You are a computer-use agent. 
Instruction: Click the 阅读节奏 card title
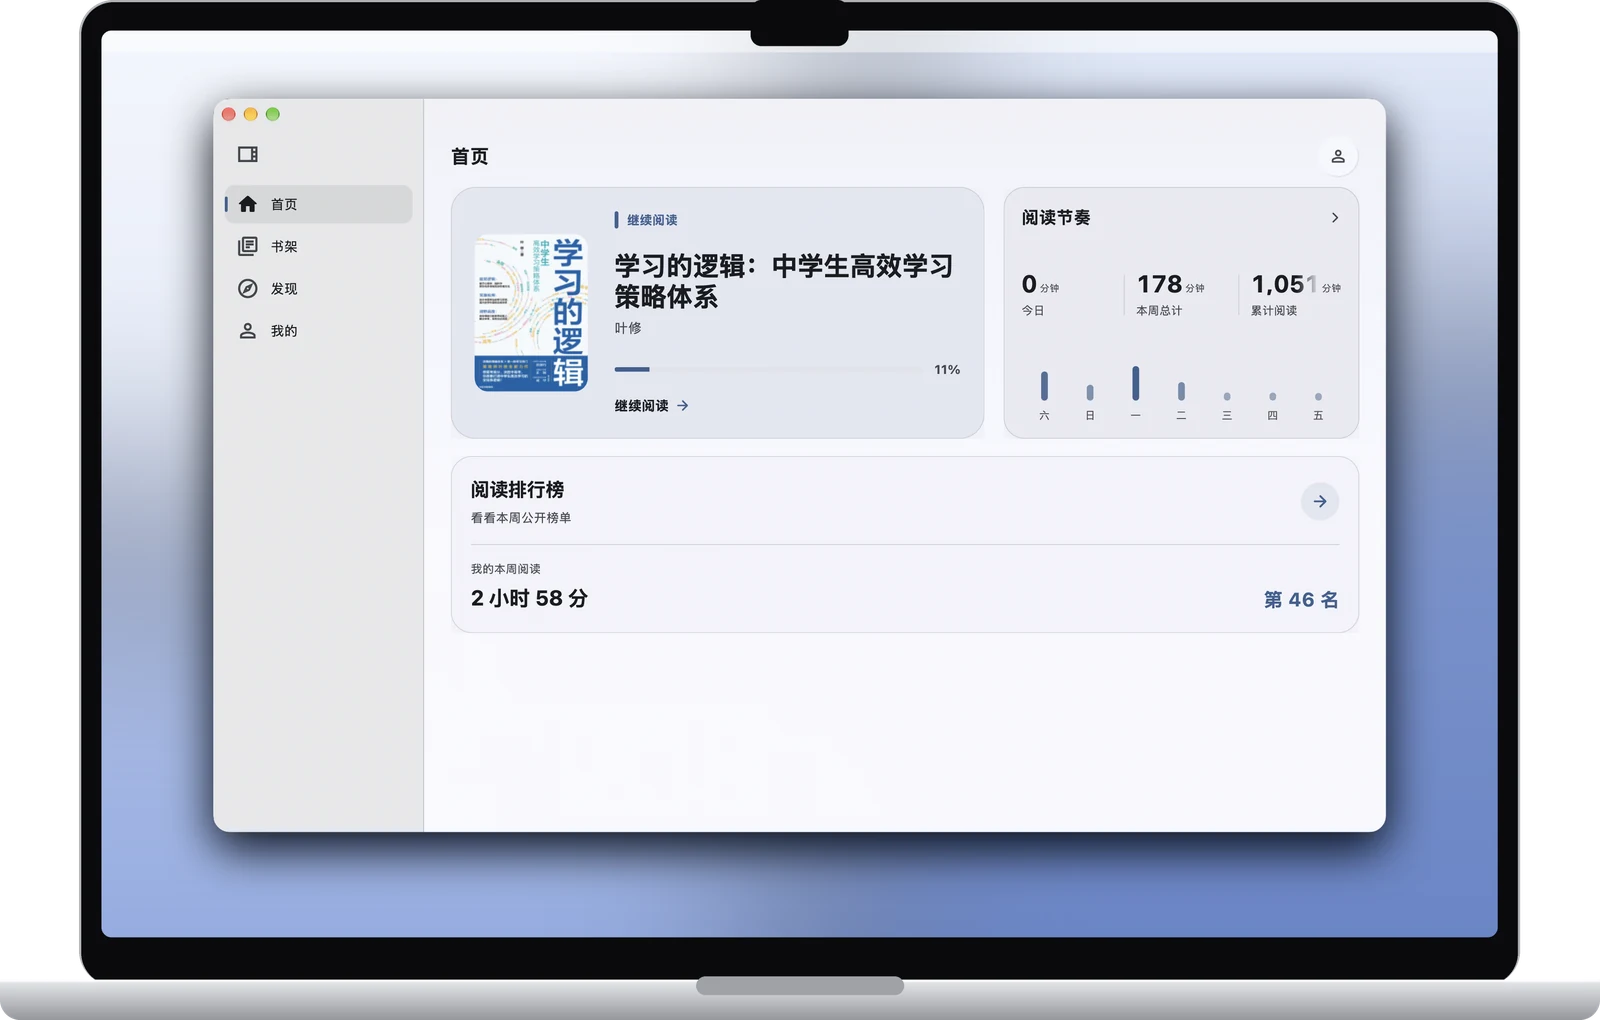1056,217
